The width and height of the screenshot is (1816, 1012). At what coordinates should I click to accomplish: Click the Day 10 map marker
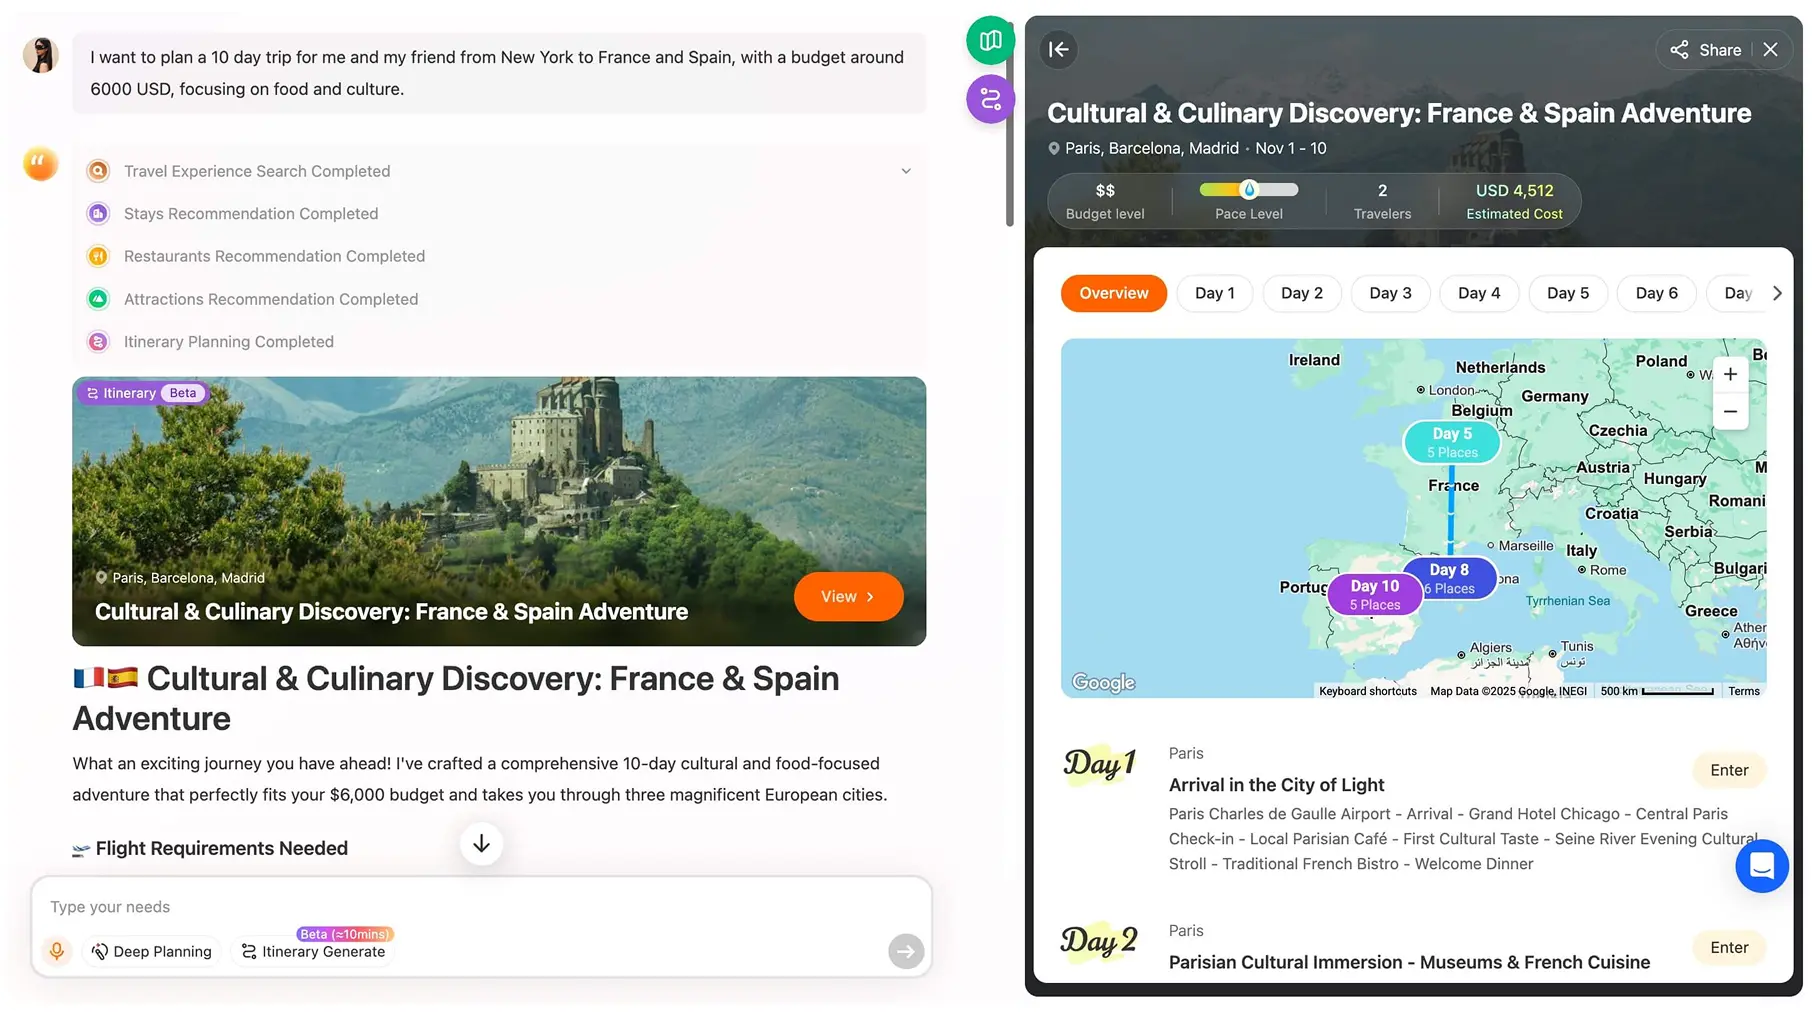[1375, 594]
